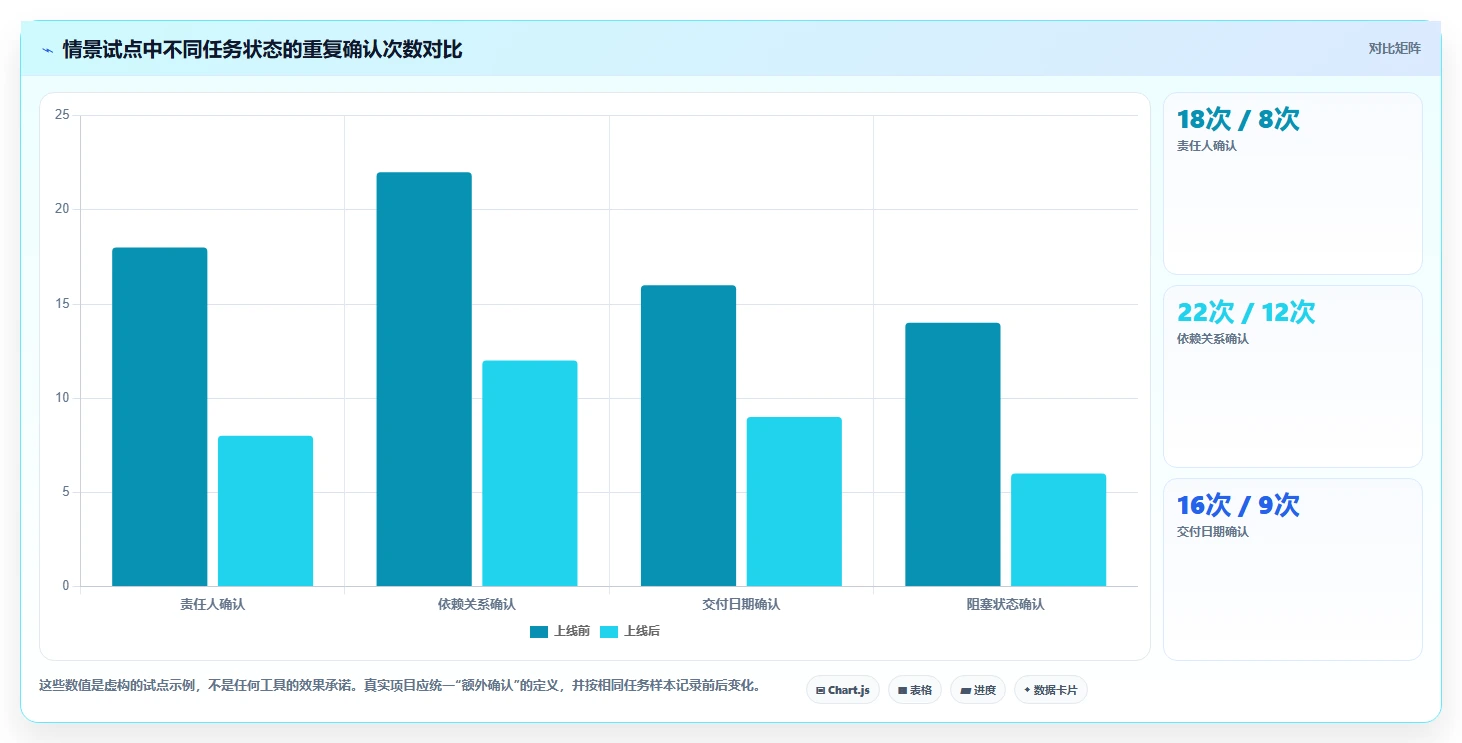
Task: Click the 上线前 legend text
Action: [x=572, y=631]
